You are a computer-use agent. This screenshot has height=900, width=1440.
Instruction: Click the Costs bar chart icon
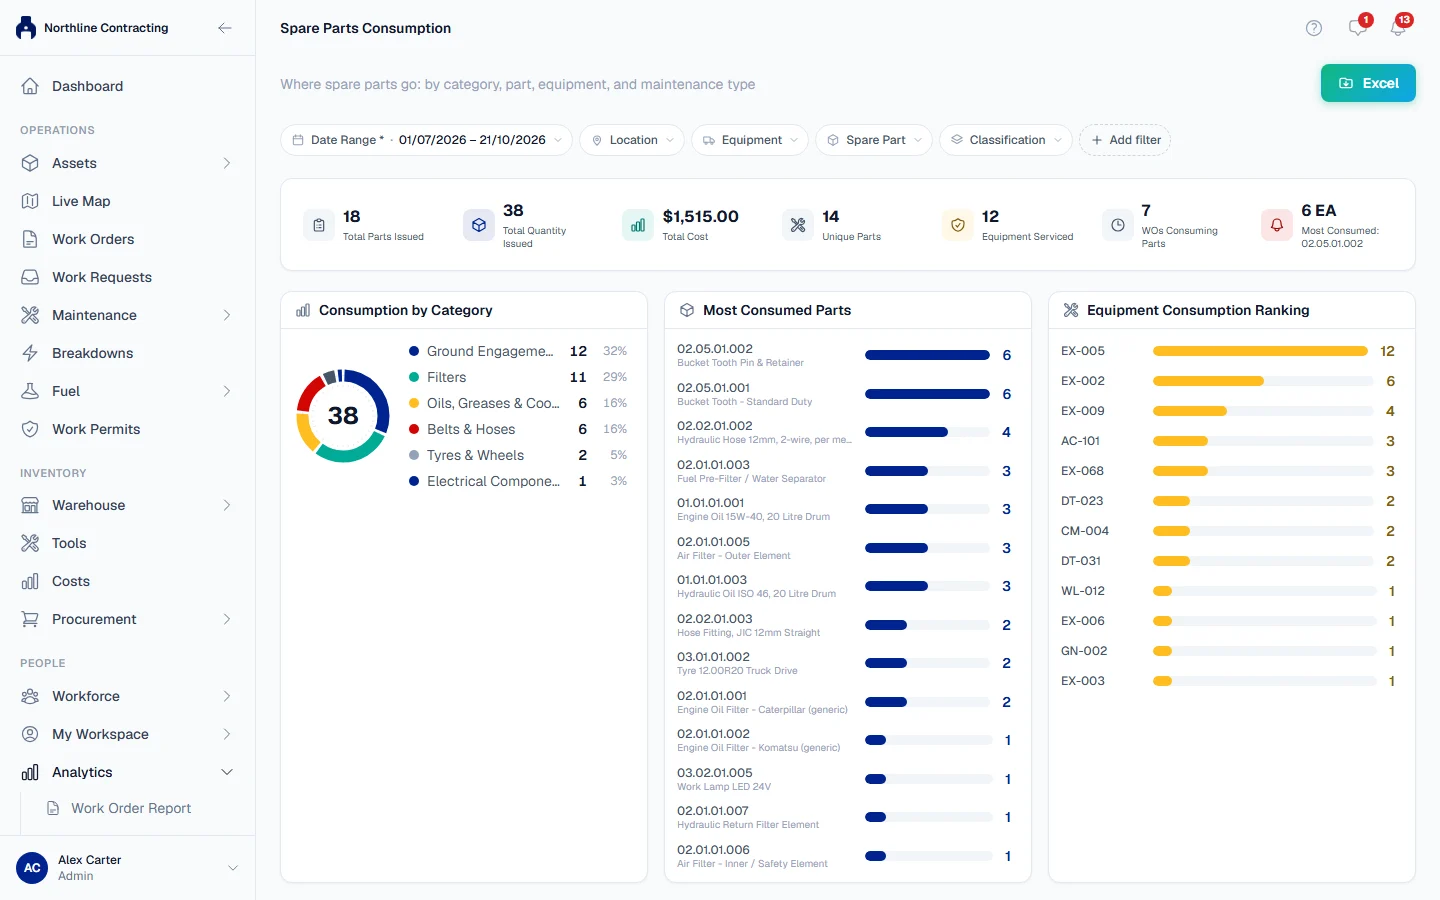pos(30,581)
